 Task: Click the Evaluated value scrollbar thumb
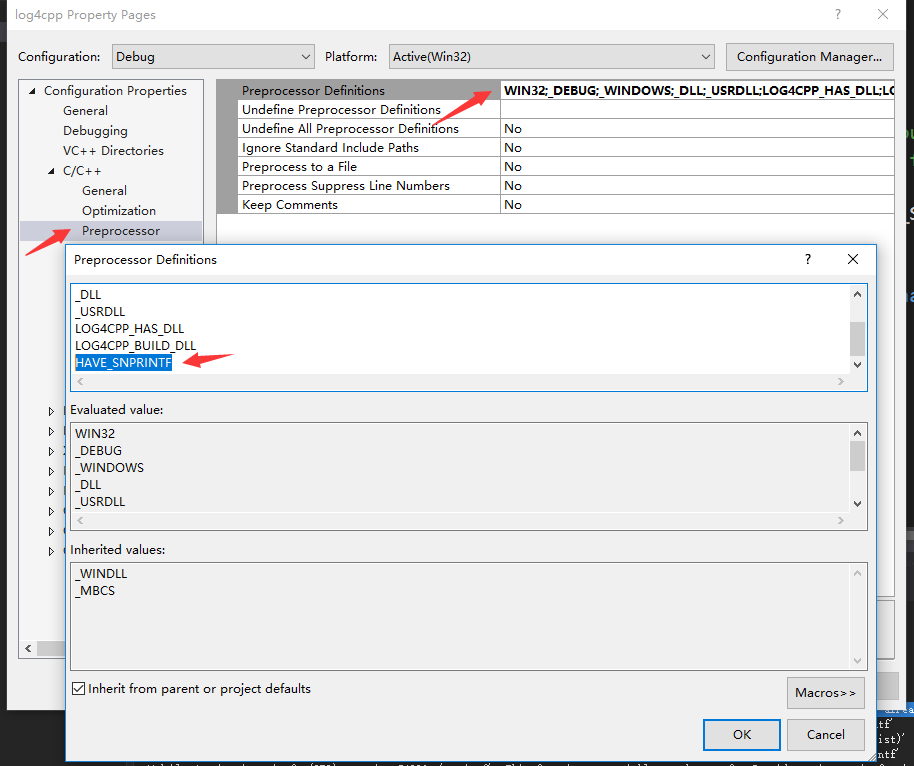pos(857,456)
